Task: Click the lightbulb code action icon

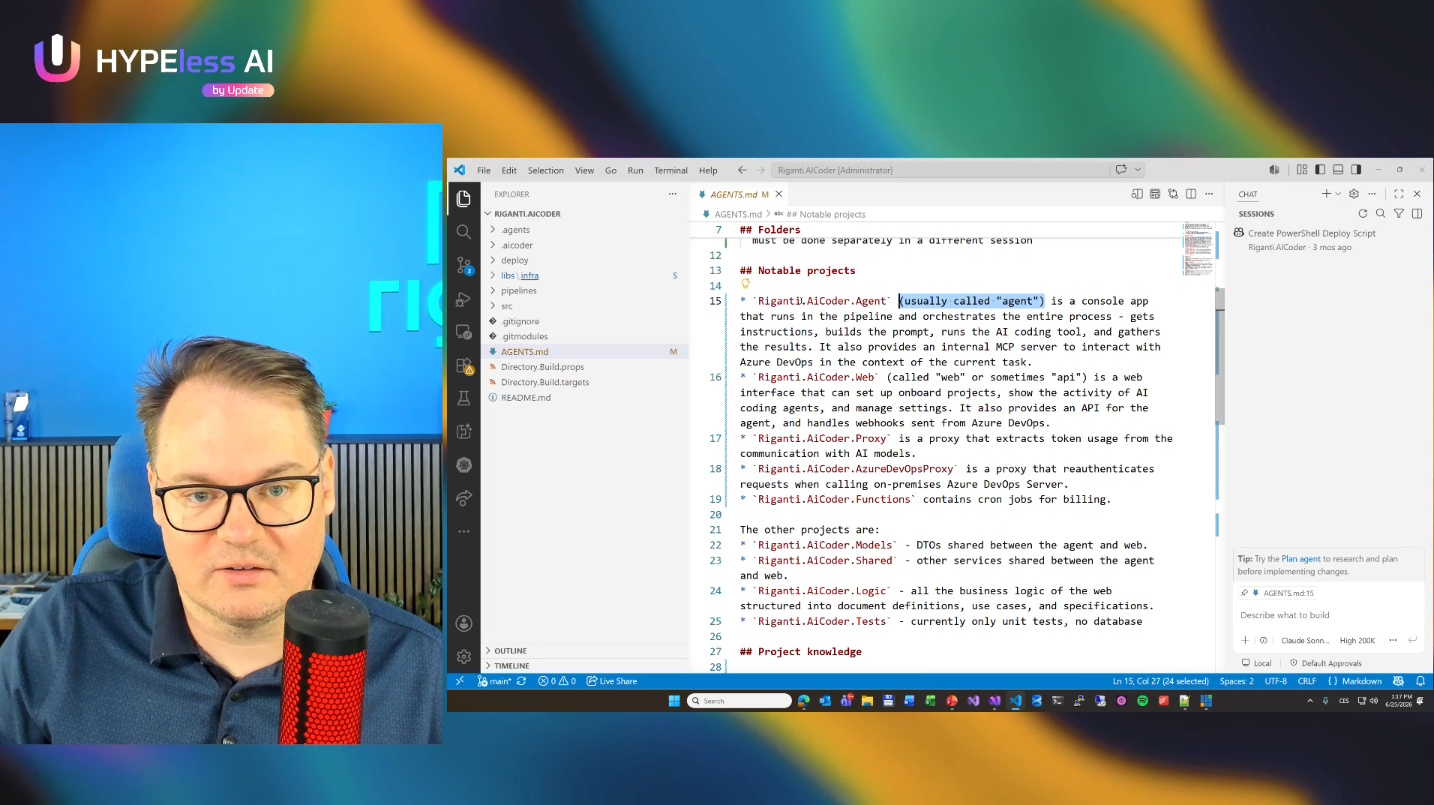Action: [x=745, y=284]
